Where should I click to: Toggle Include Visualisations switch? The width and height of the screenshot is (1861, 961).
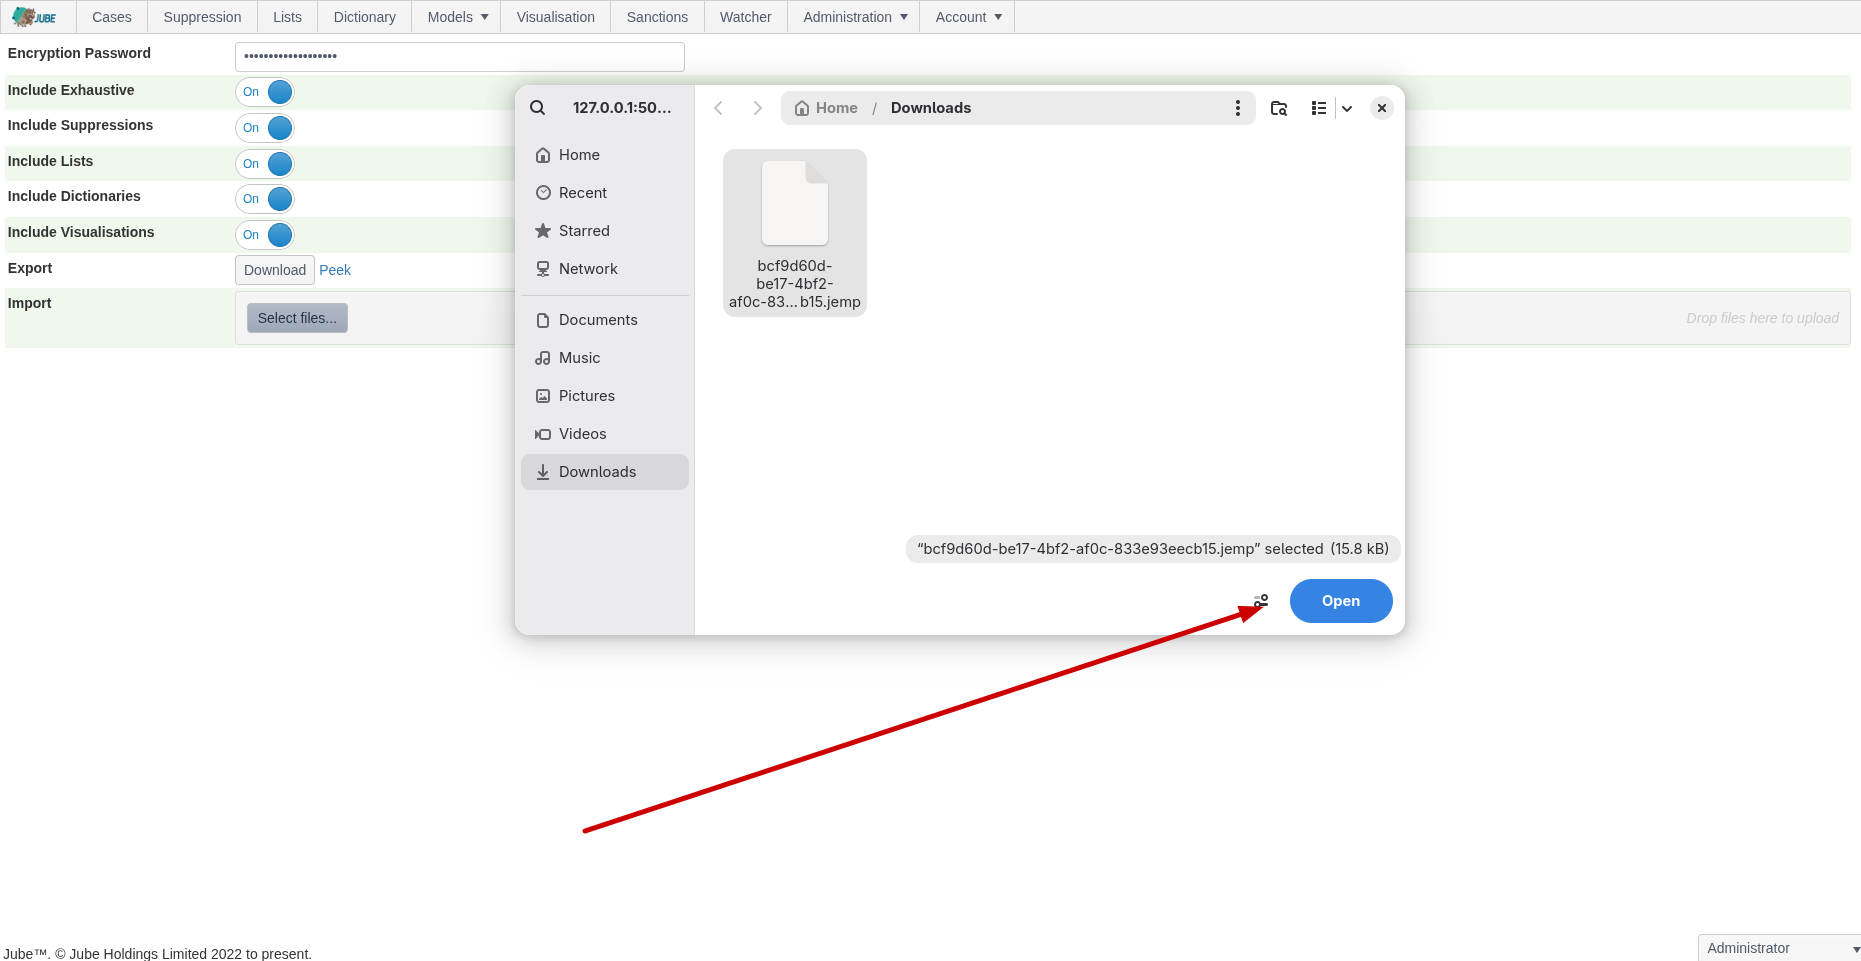click(265, 235)
